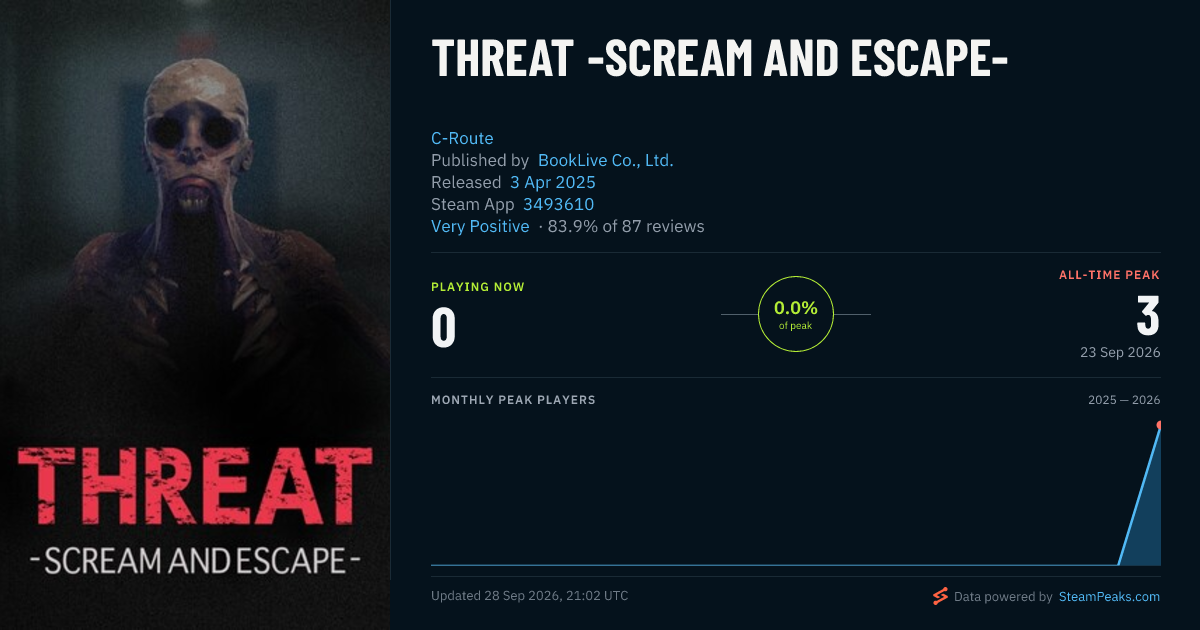Open the C-Route developer link
This screenshot has height=630, width=1200.
coord(462,138)
